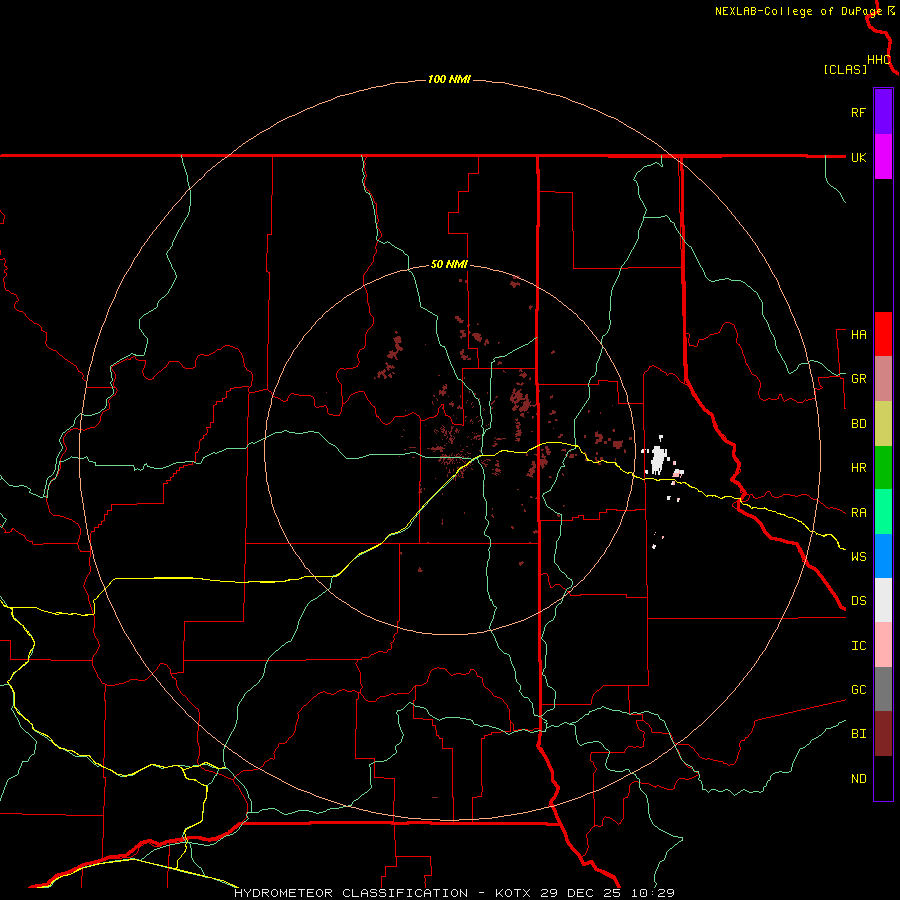Click the magenta UK legend color swatch
The height and width of the screenshot is (900, 900).
coord(883,157)
